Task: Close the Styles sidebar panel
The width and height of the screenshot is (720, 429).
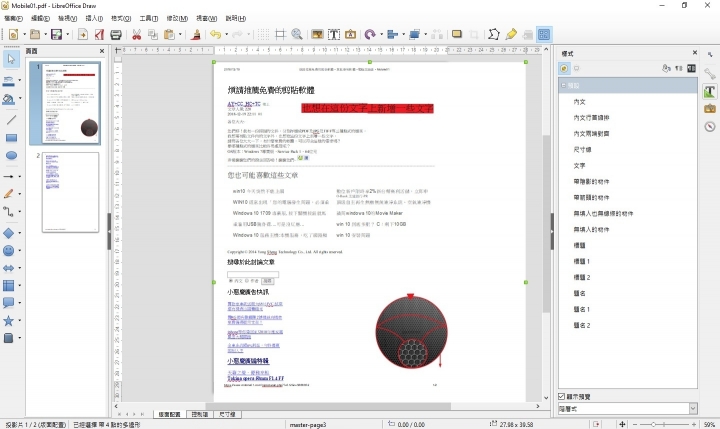Action: [695, 53]
